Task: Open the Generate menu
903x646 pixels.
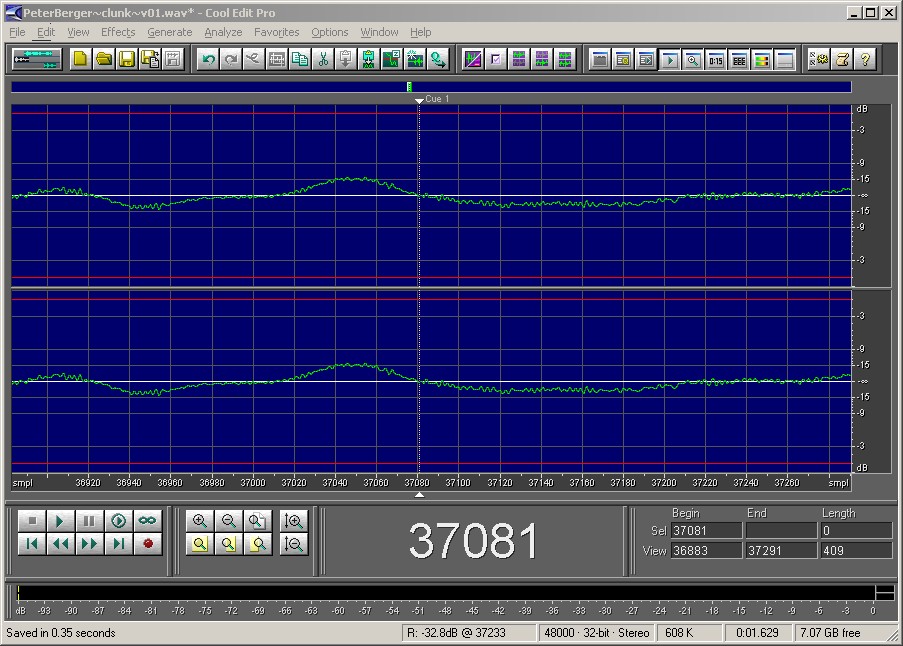Action: pyautogui.click(x=169, y=32)
